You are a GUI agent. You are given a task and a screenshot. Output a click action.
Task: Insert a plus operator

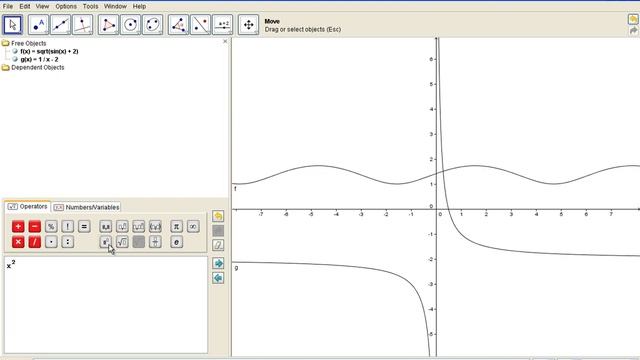(18, 227)
